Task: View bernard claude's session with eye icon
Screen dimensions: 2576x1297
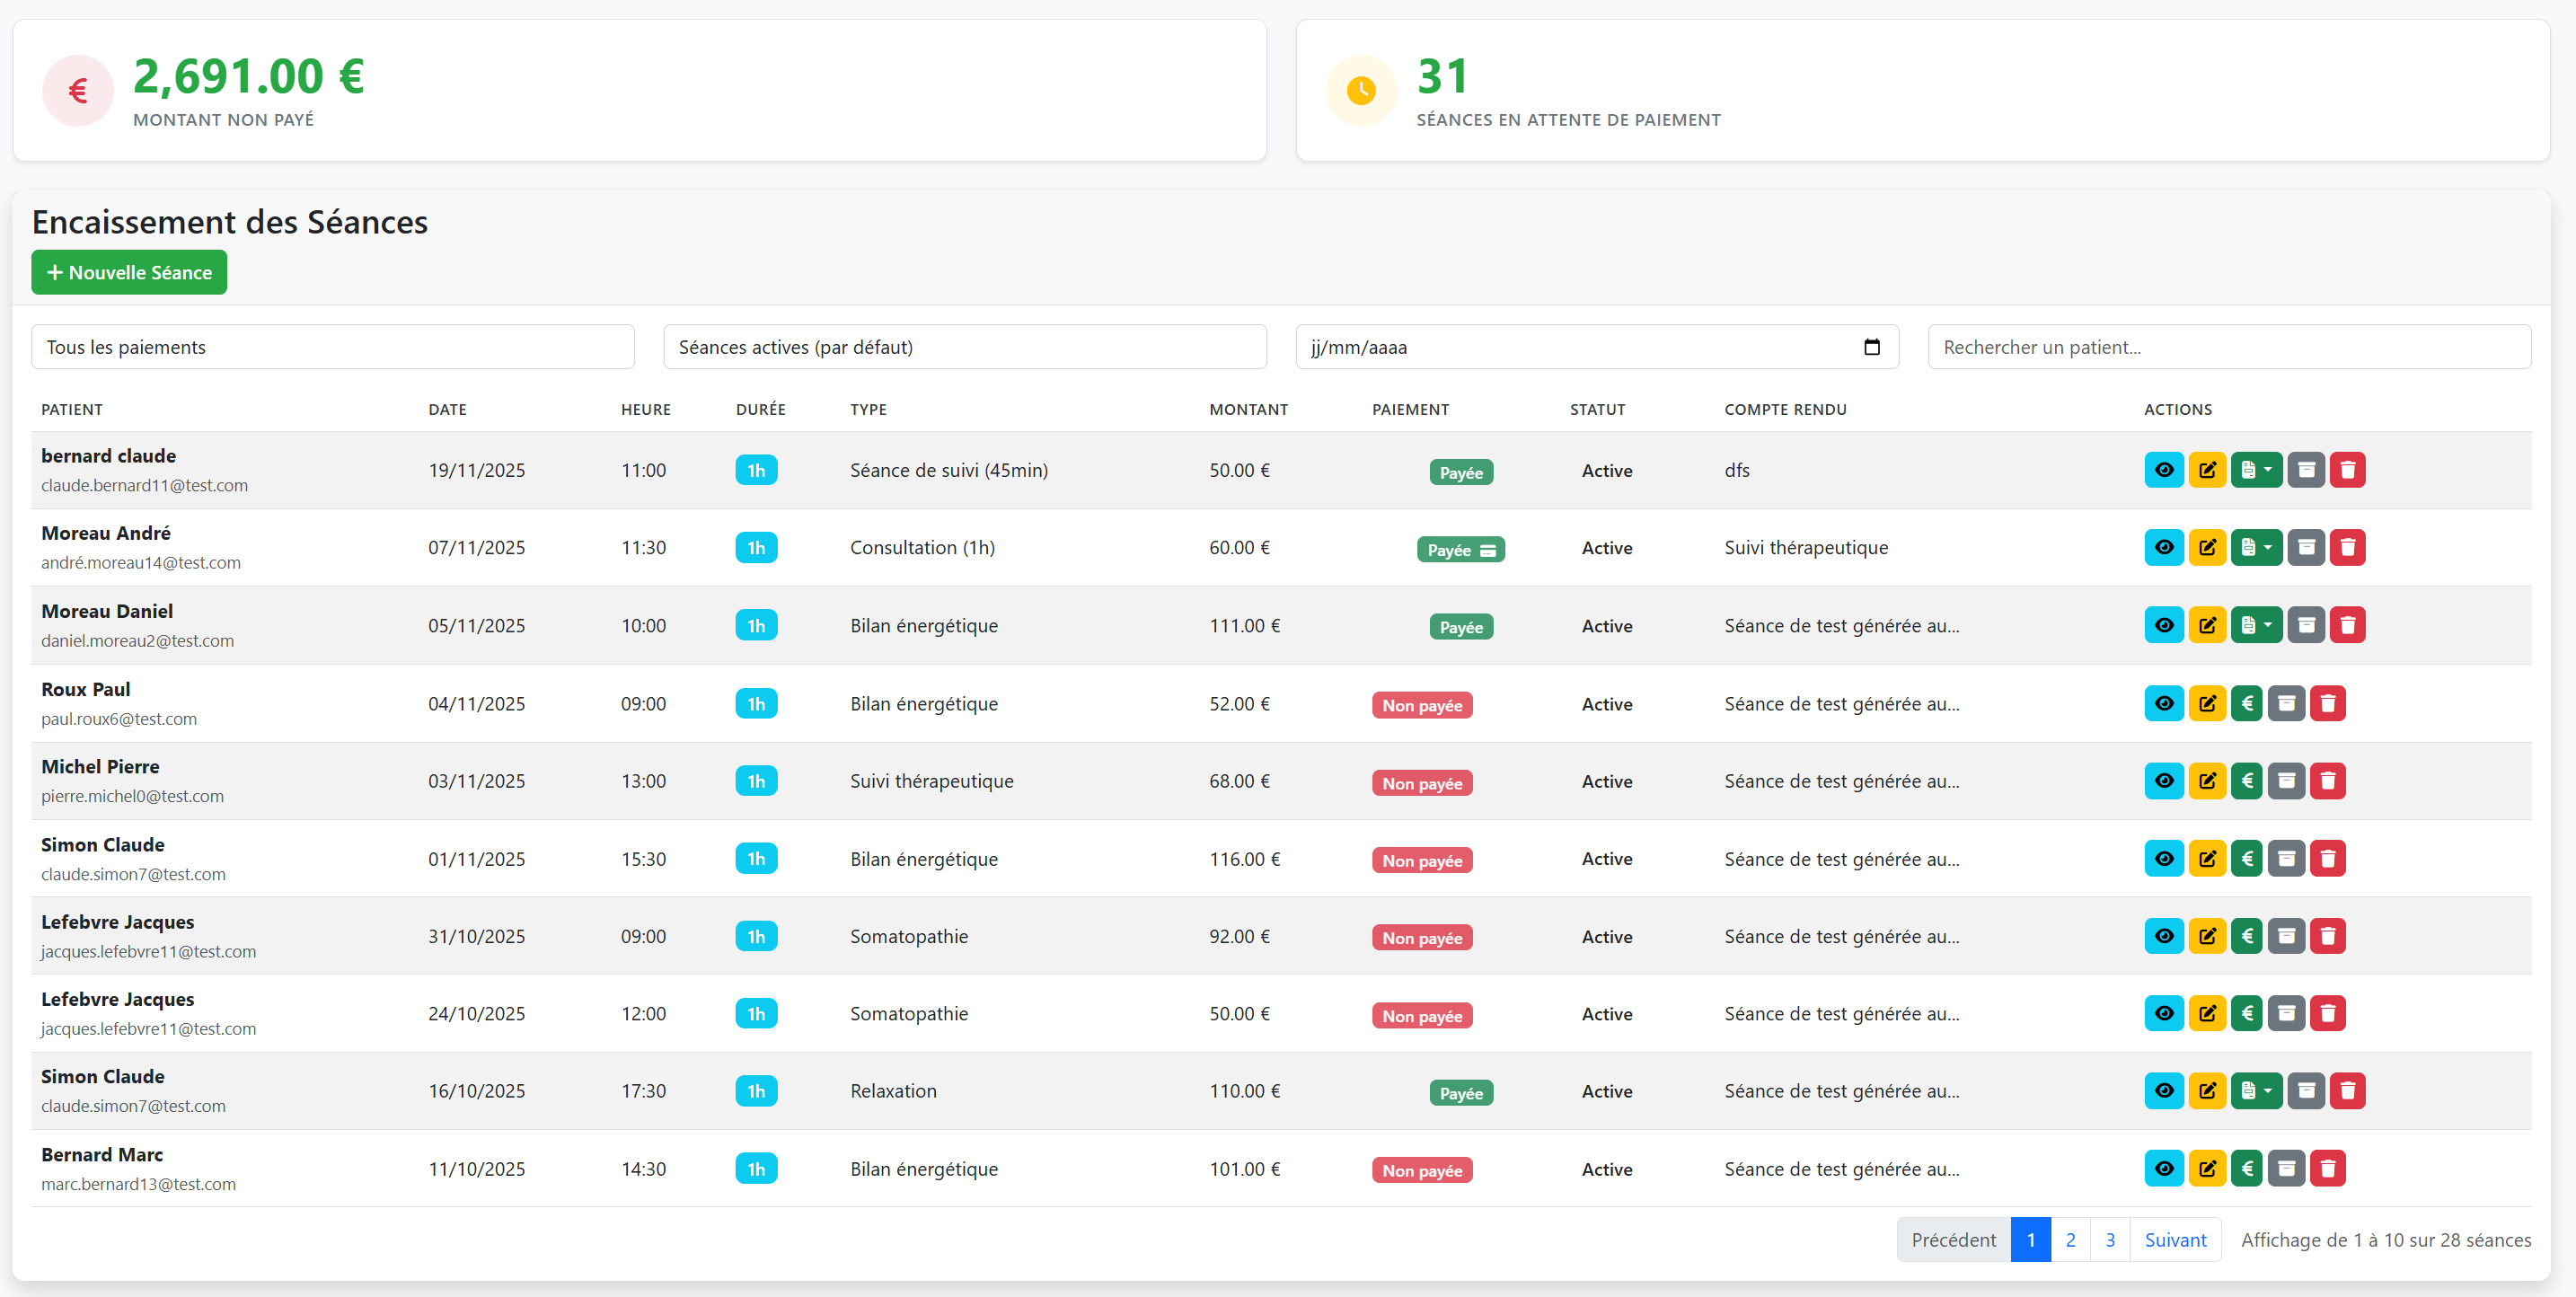Action: click(2163, 470)
